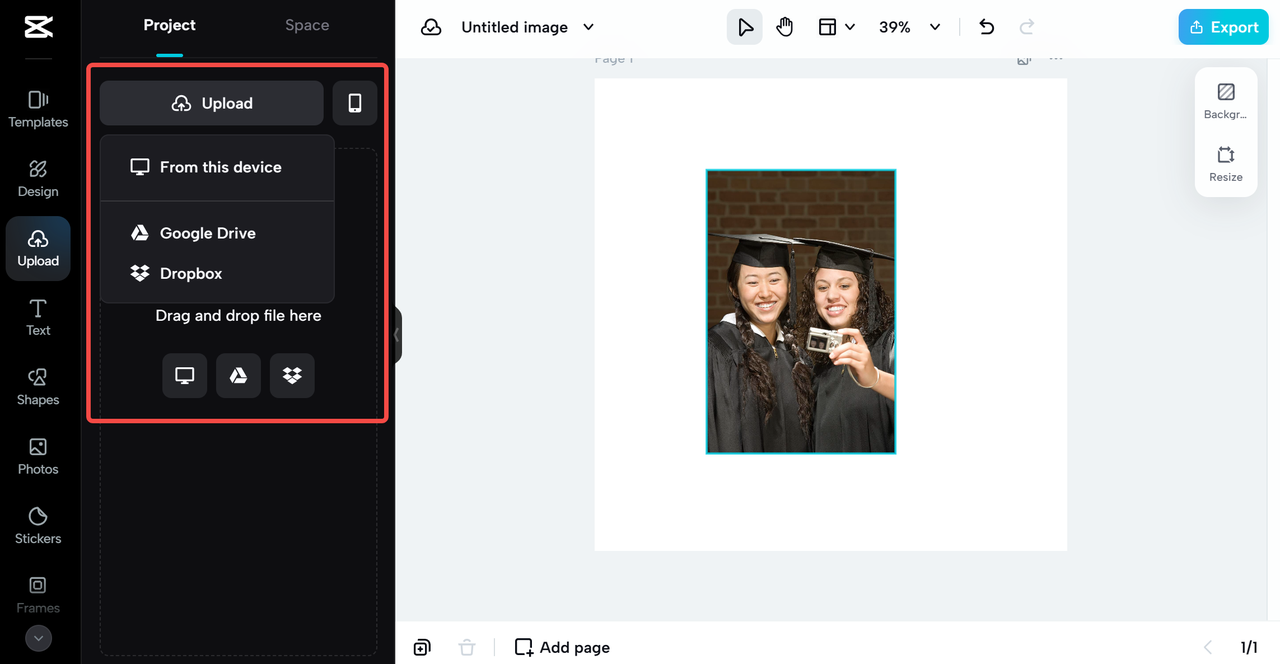This screenshot has width=1280, height=664.
Task: Open the Frames panel
Action: tap(38, 594)
